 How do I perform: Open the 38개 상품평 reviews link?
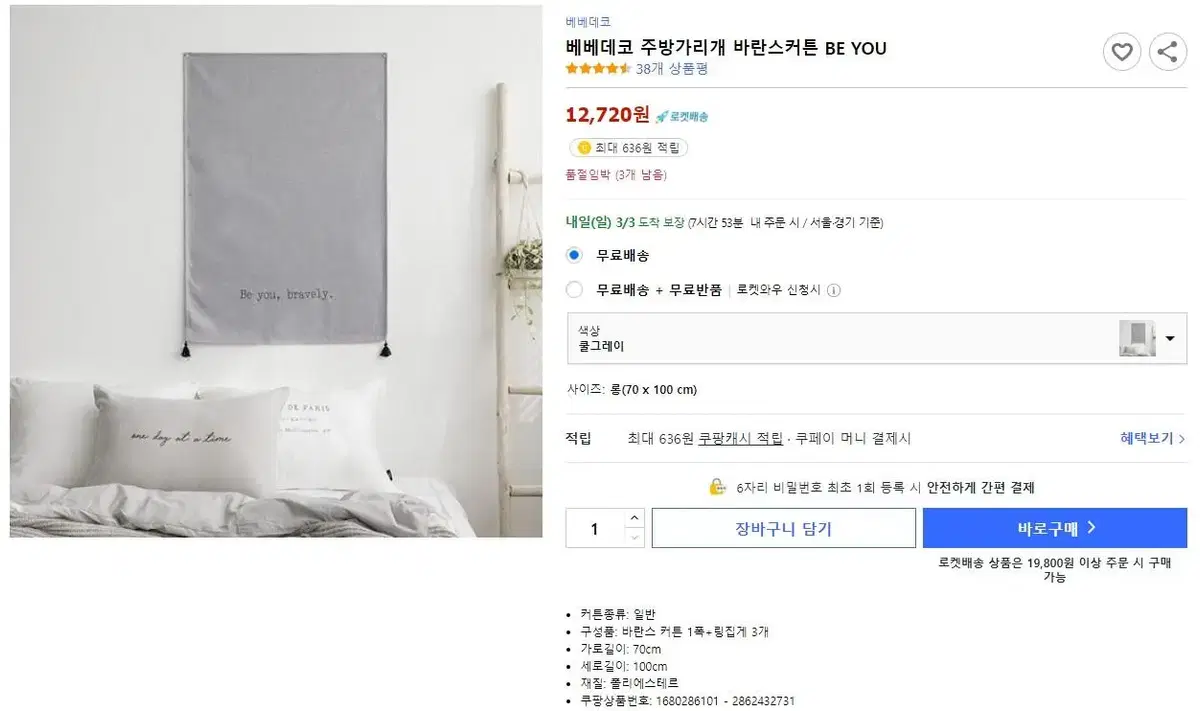(x=672, y=69)
